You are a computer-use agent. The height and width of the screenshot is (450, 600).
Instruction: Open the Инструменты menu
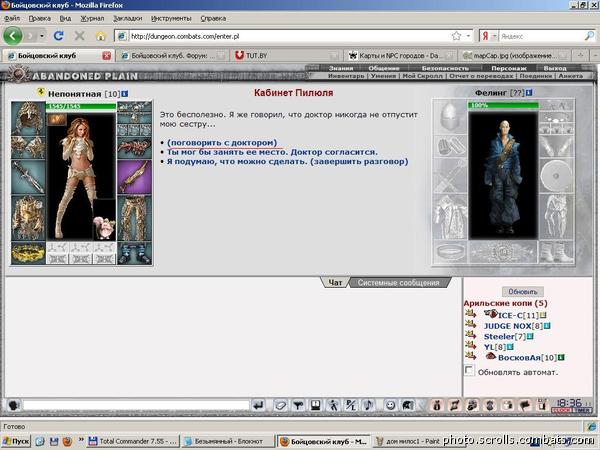171,18
